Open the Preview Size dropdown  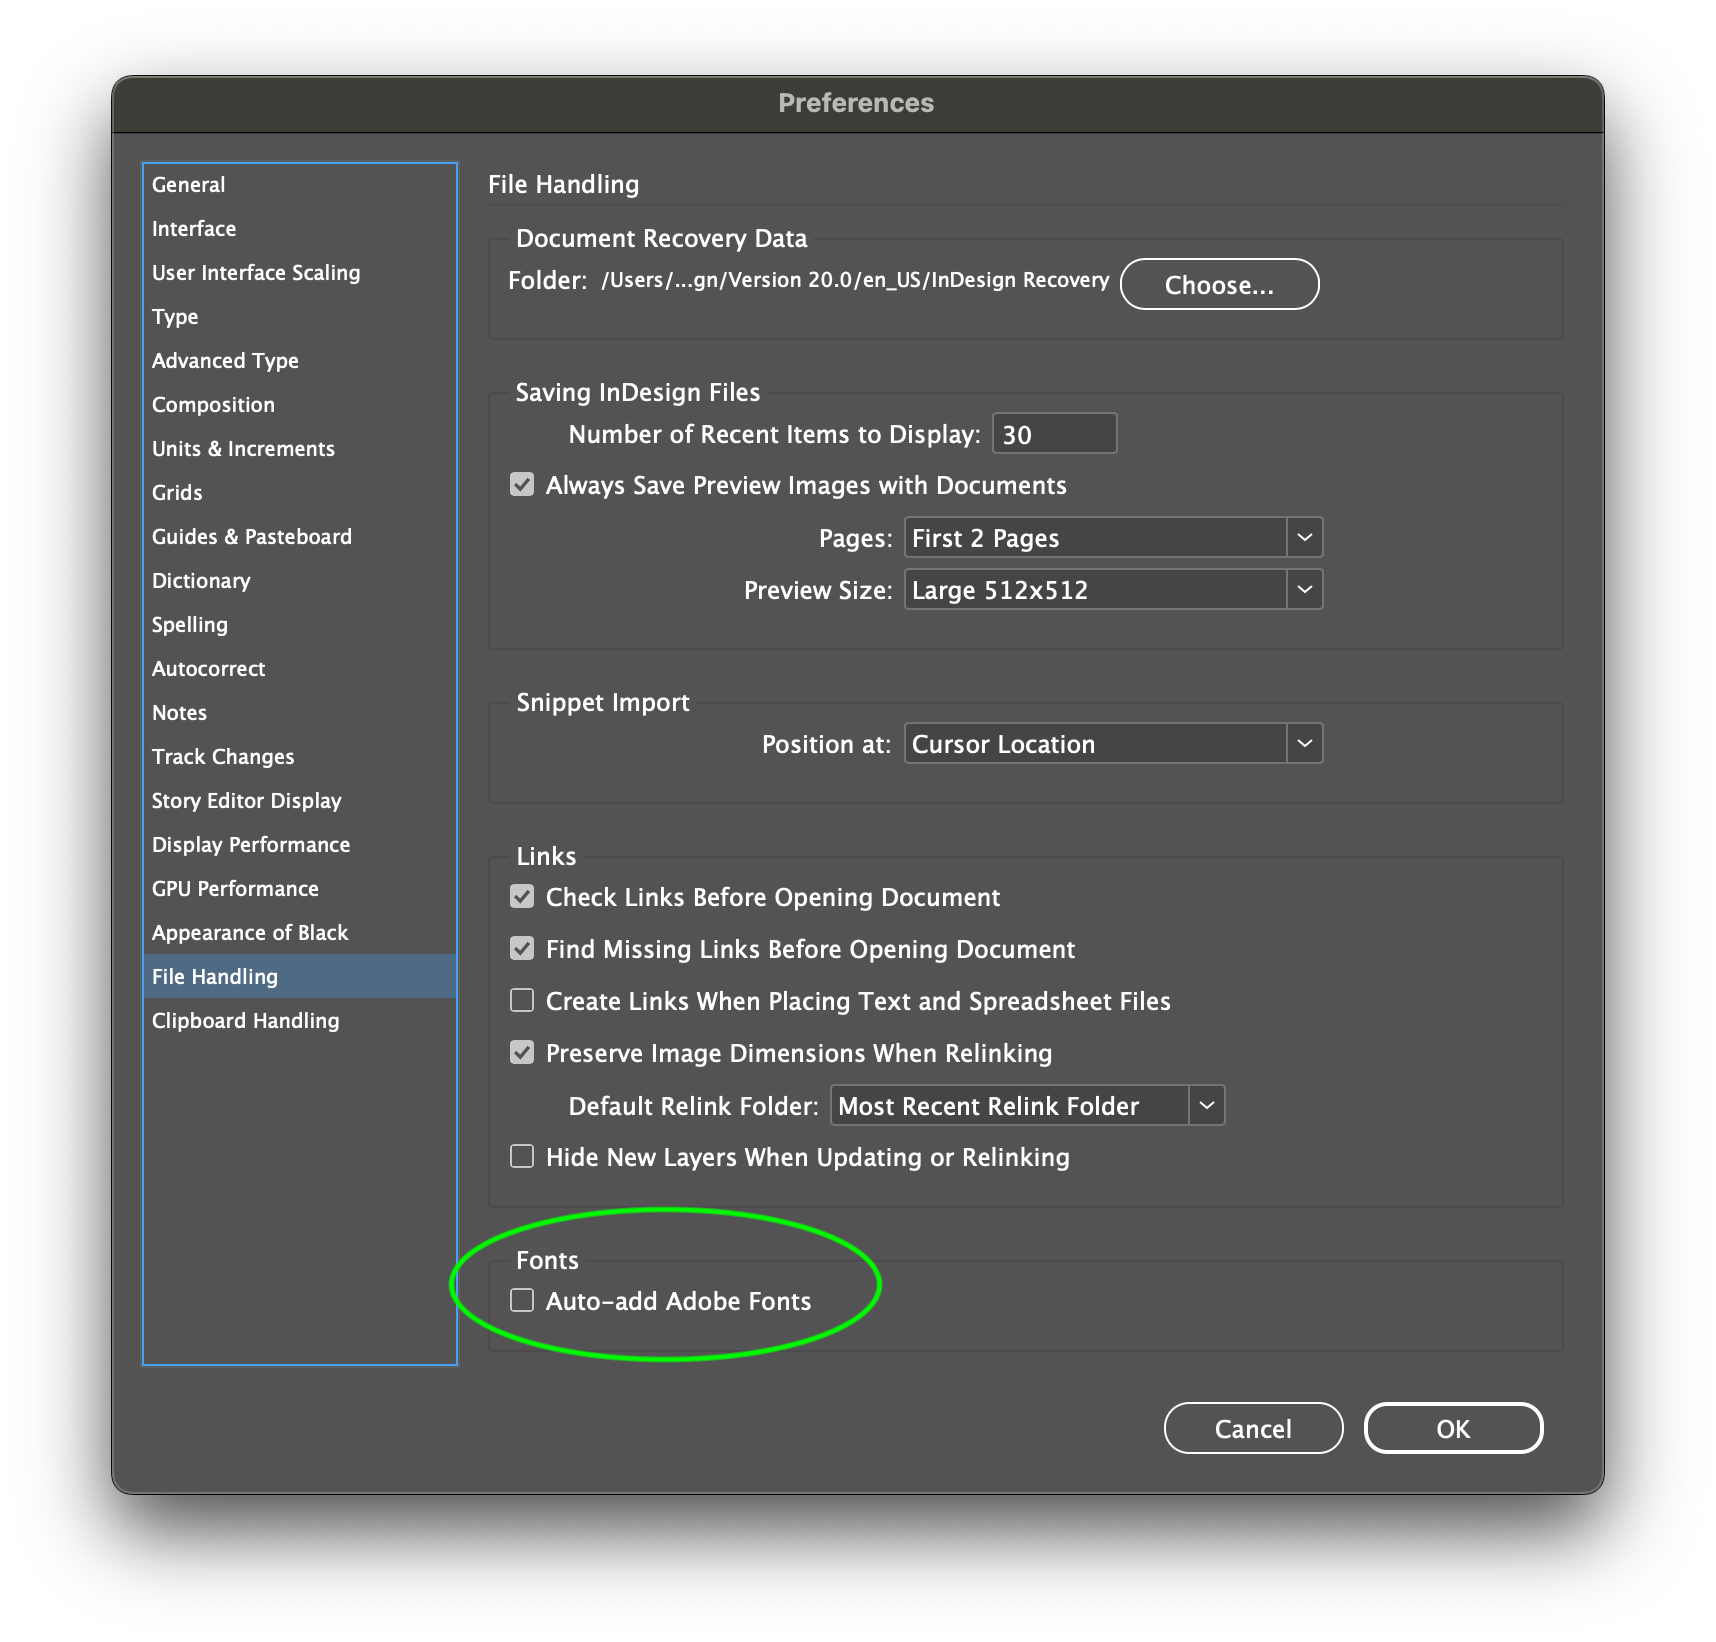[1304, 589]
